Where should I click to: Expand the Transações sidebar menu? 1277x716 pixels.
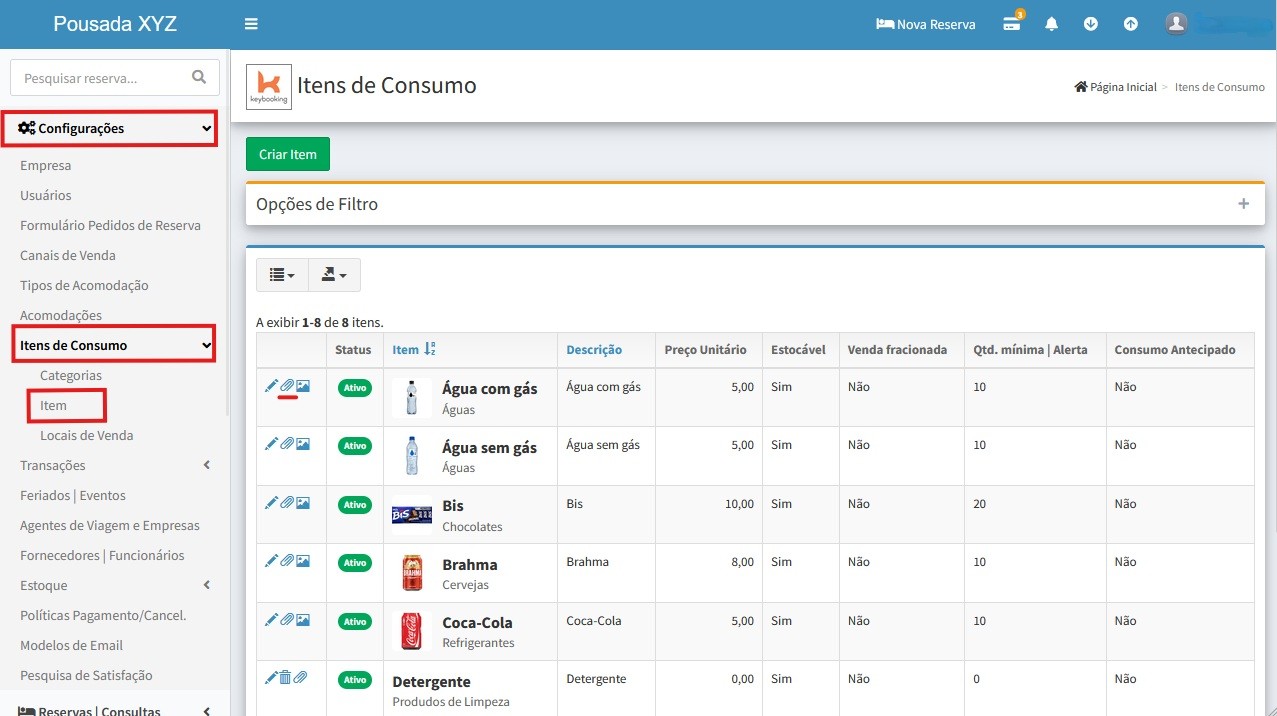(x=115, y=465)
